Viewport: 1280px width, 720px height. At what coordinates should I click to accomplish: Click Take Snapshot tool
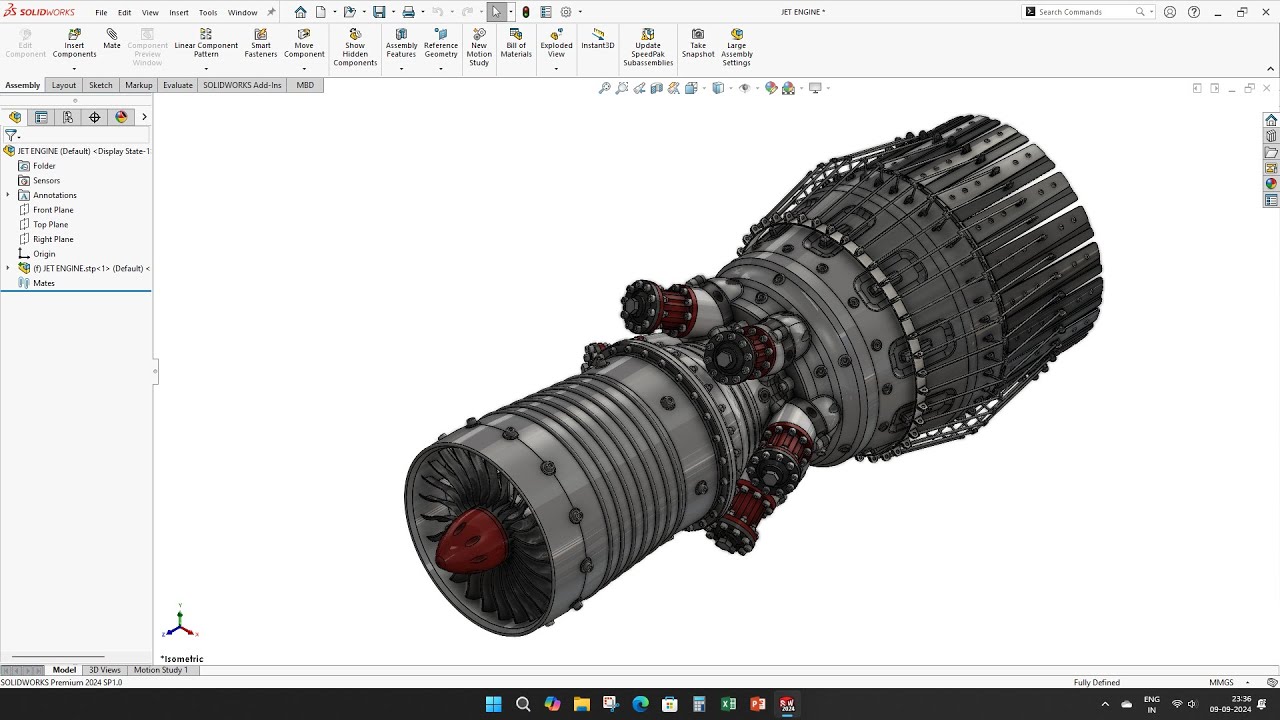pyautogui.click(x=698, y=44)
